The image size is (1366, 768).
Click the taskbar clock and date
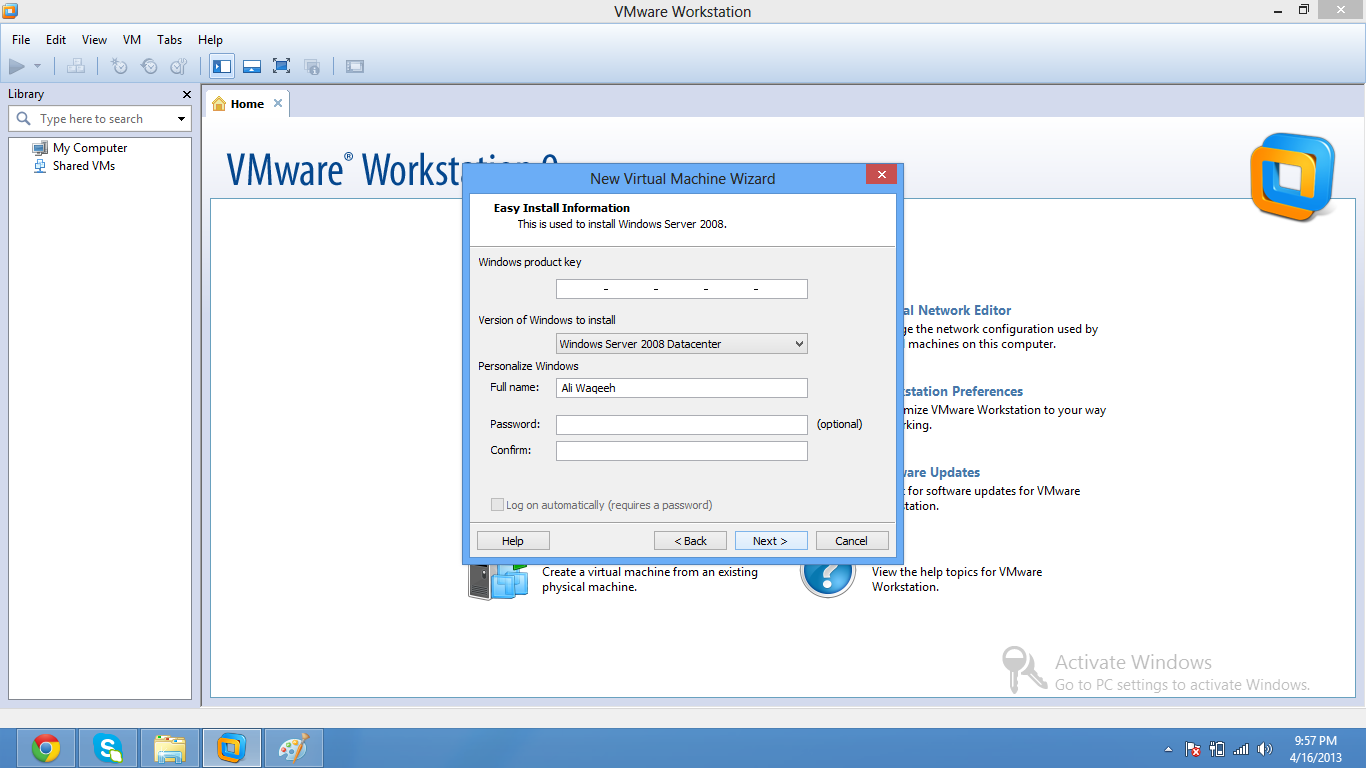(1315, 749)
